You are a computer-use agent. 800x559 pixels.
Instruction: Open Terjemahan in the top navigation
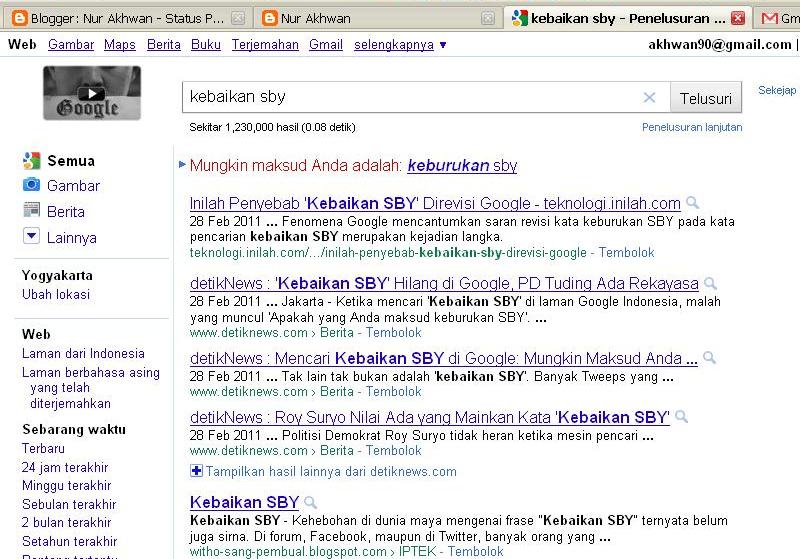265,45
